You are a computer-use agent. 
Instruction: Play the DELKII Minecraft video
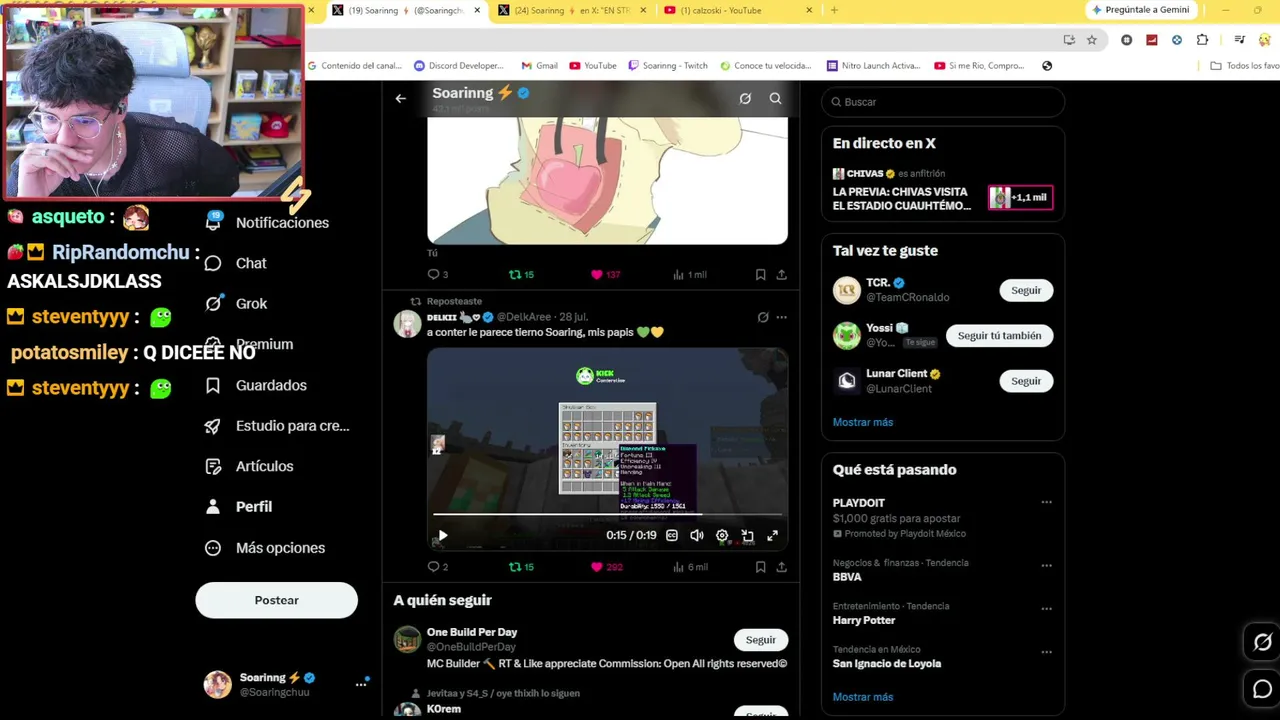[442, 535]
